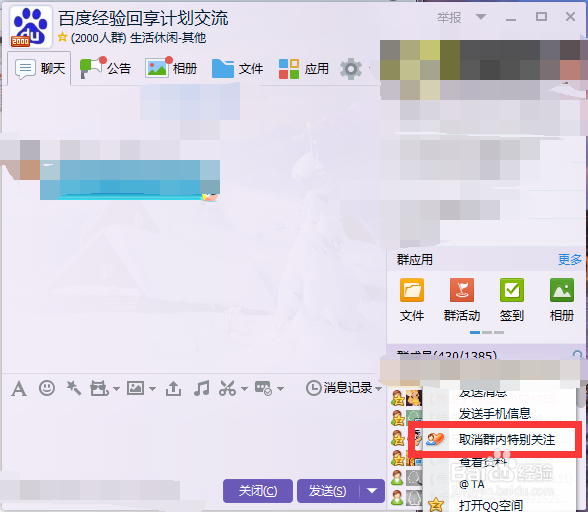The height and width of the screenshot is (512, 588).
Task: Click the group member search magnifier
Action: pos(577,354)
